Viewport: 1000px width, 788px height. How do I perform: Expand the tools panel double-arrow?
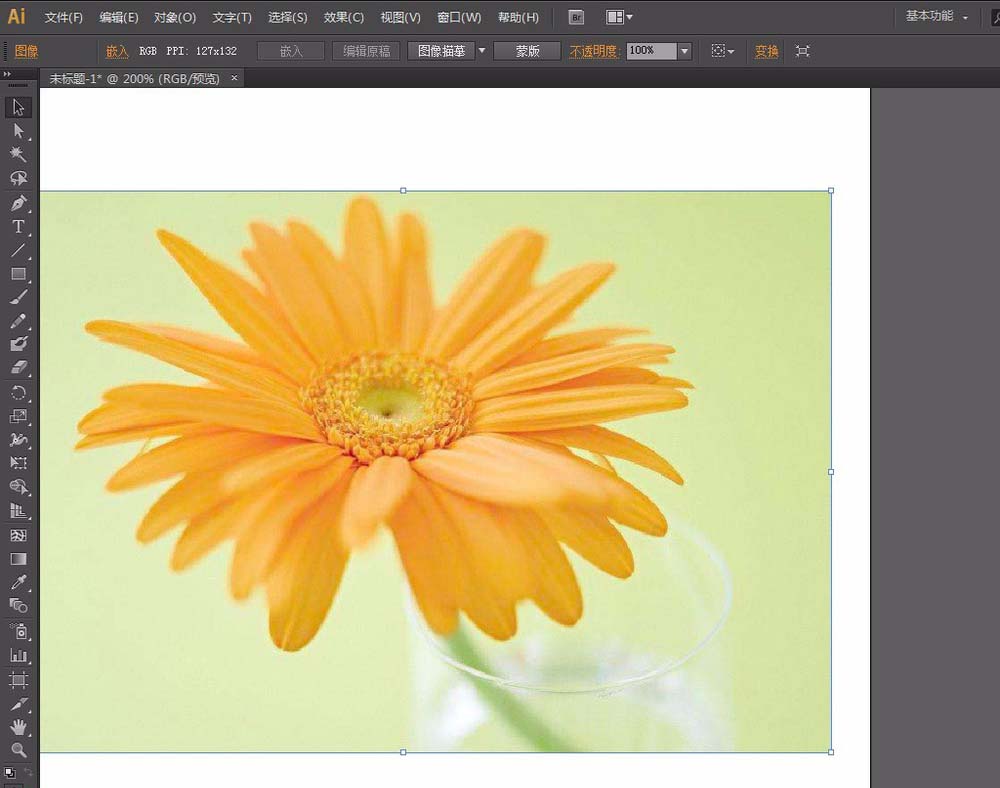pyautogui.click(x=7, y=74)
